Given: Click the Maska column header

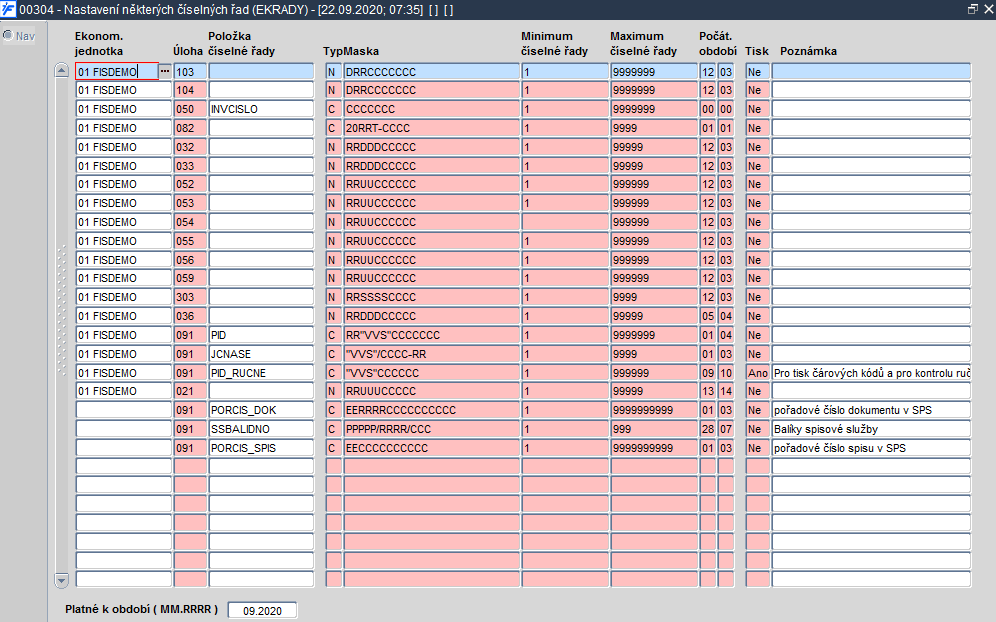Looking at the screenshot, I should [361, 51].
